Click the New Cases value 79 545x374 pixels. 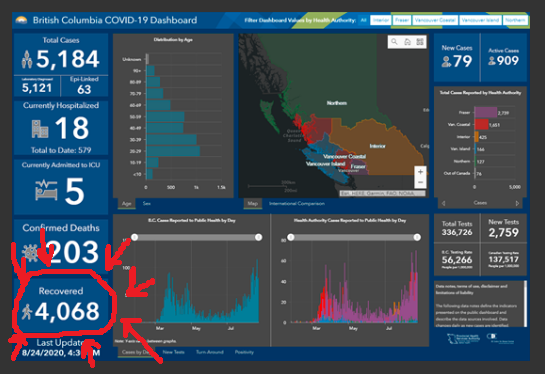[463, 62]
